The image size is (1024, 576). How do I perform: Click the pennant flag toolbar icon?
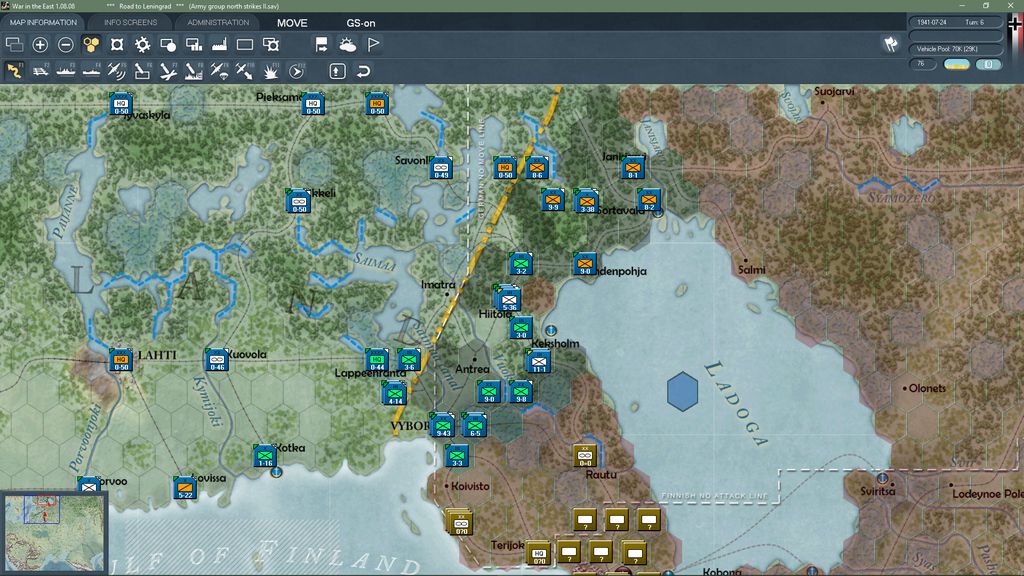tap(373, 44)
